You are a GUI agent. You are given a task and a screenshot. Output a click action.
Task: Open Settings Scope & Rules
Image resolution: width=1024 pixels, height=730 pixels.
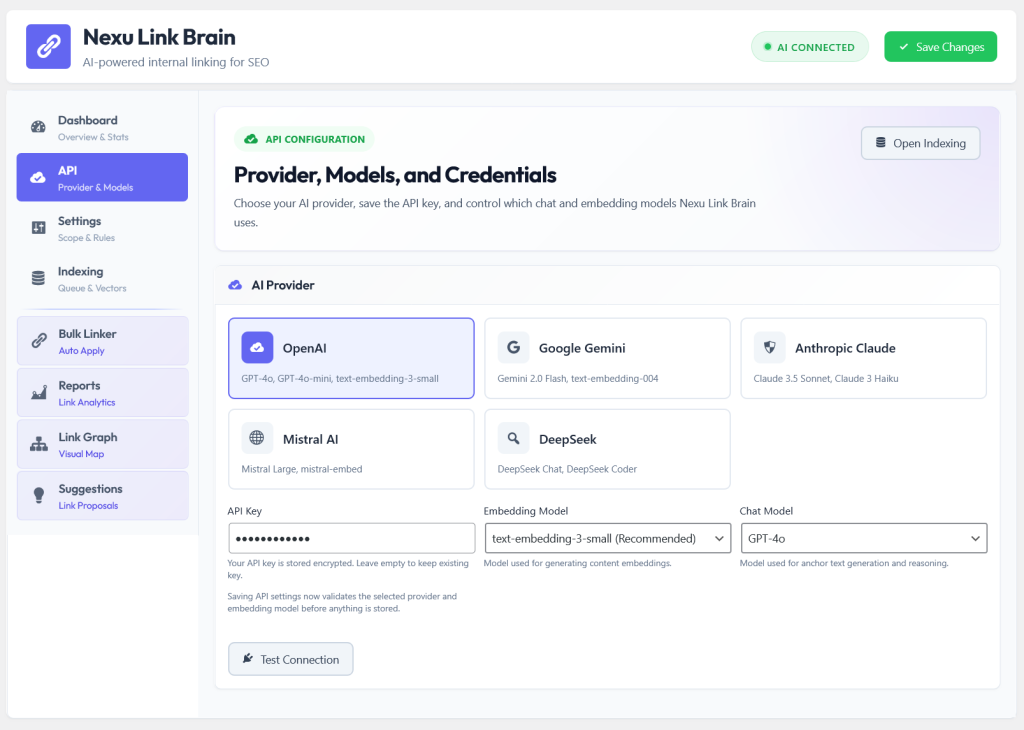[x=103, y=229]
